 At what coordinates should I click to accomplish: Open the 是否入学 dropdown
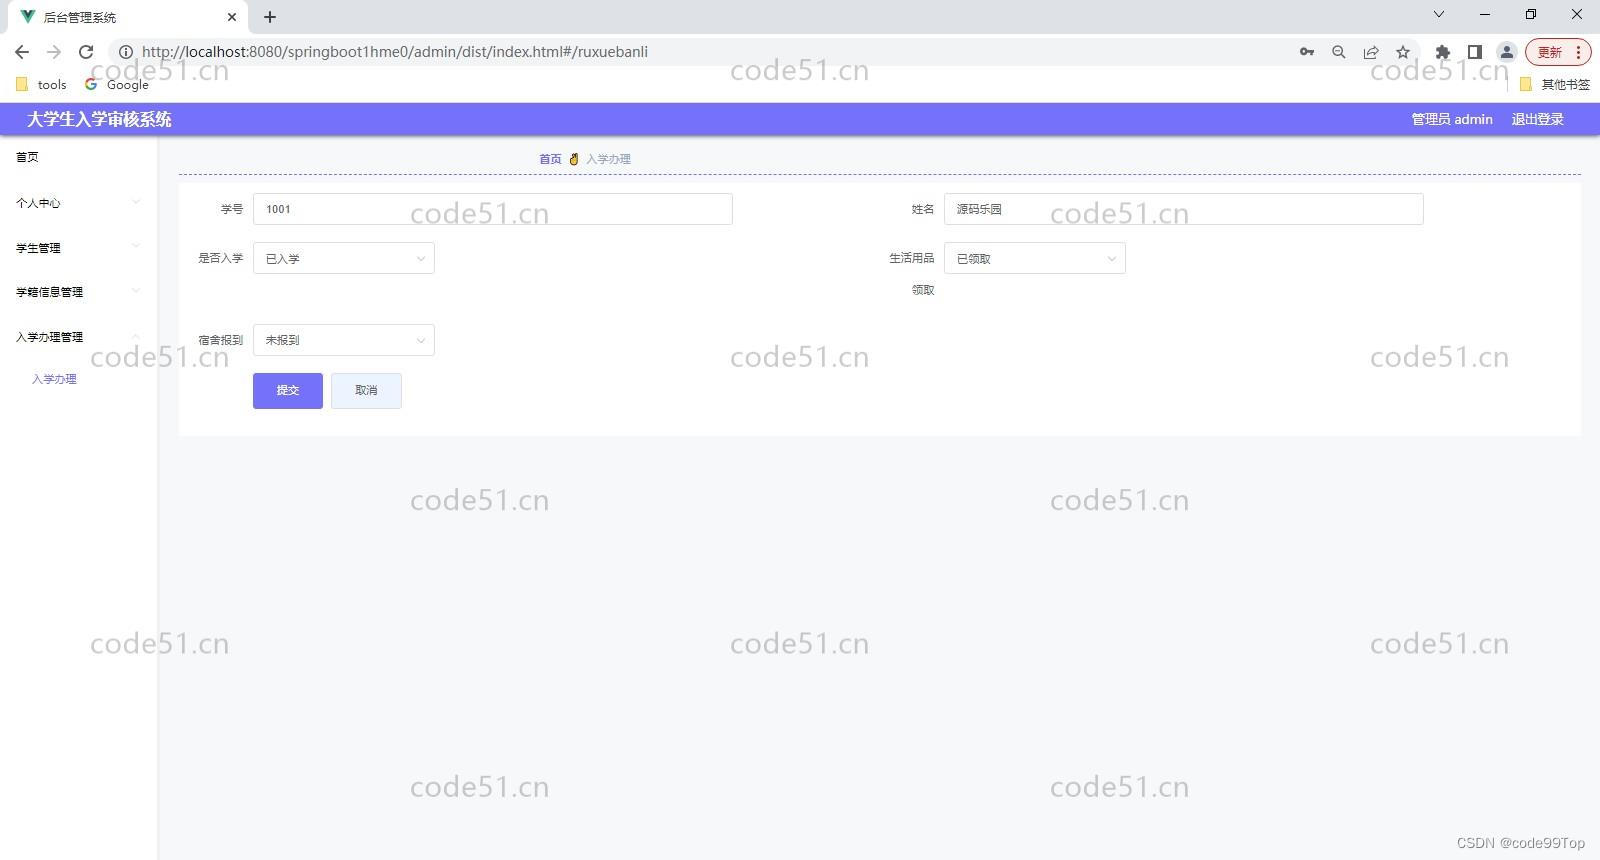(x=344, y=258)
